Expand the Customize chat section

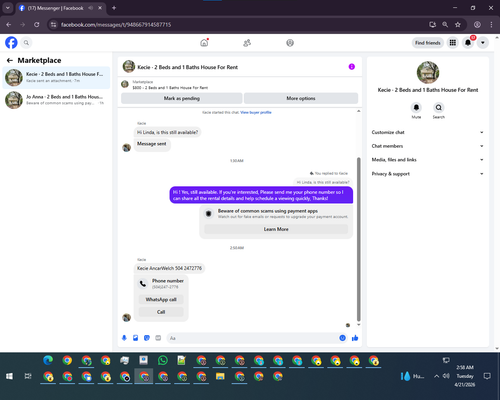428,132
